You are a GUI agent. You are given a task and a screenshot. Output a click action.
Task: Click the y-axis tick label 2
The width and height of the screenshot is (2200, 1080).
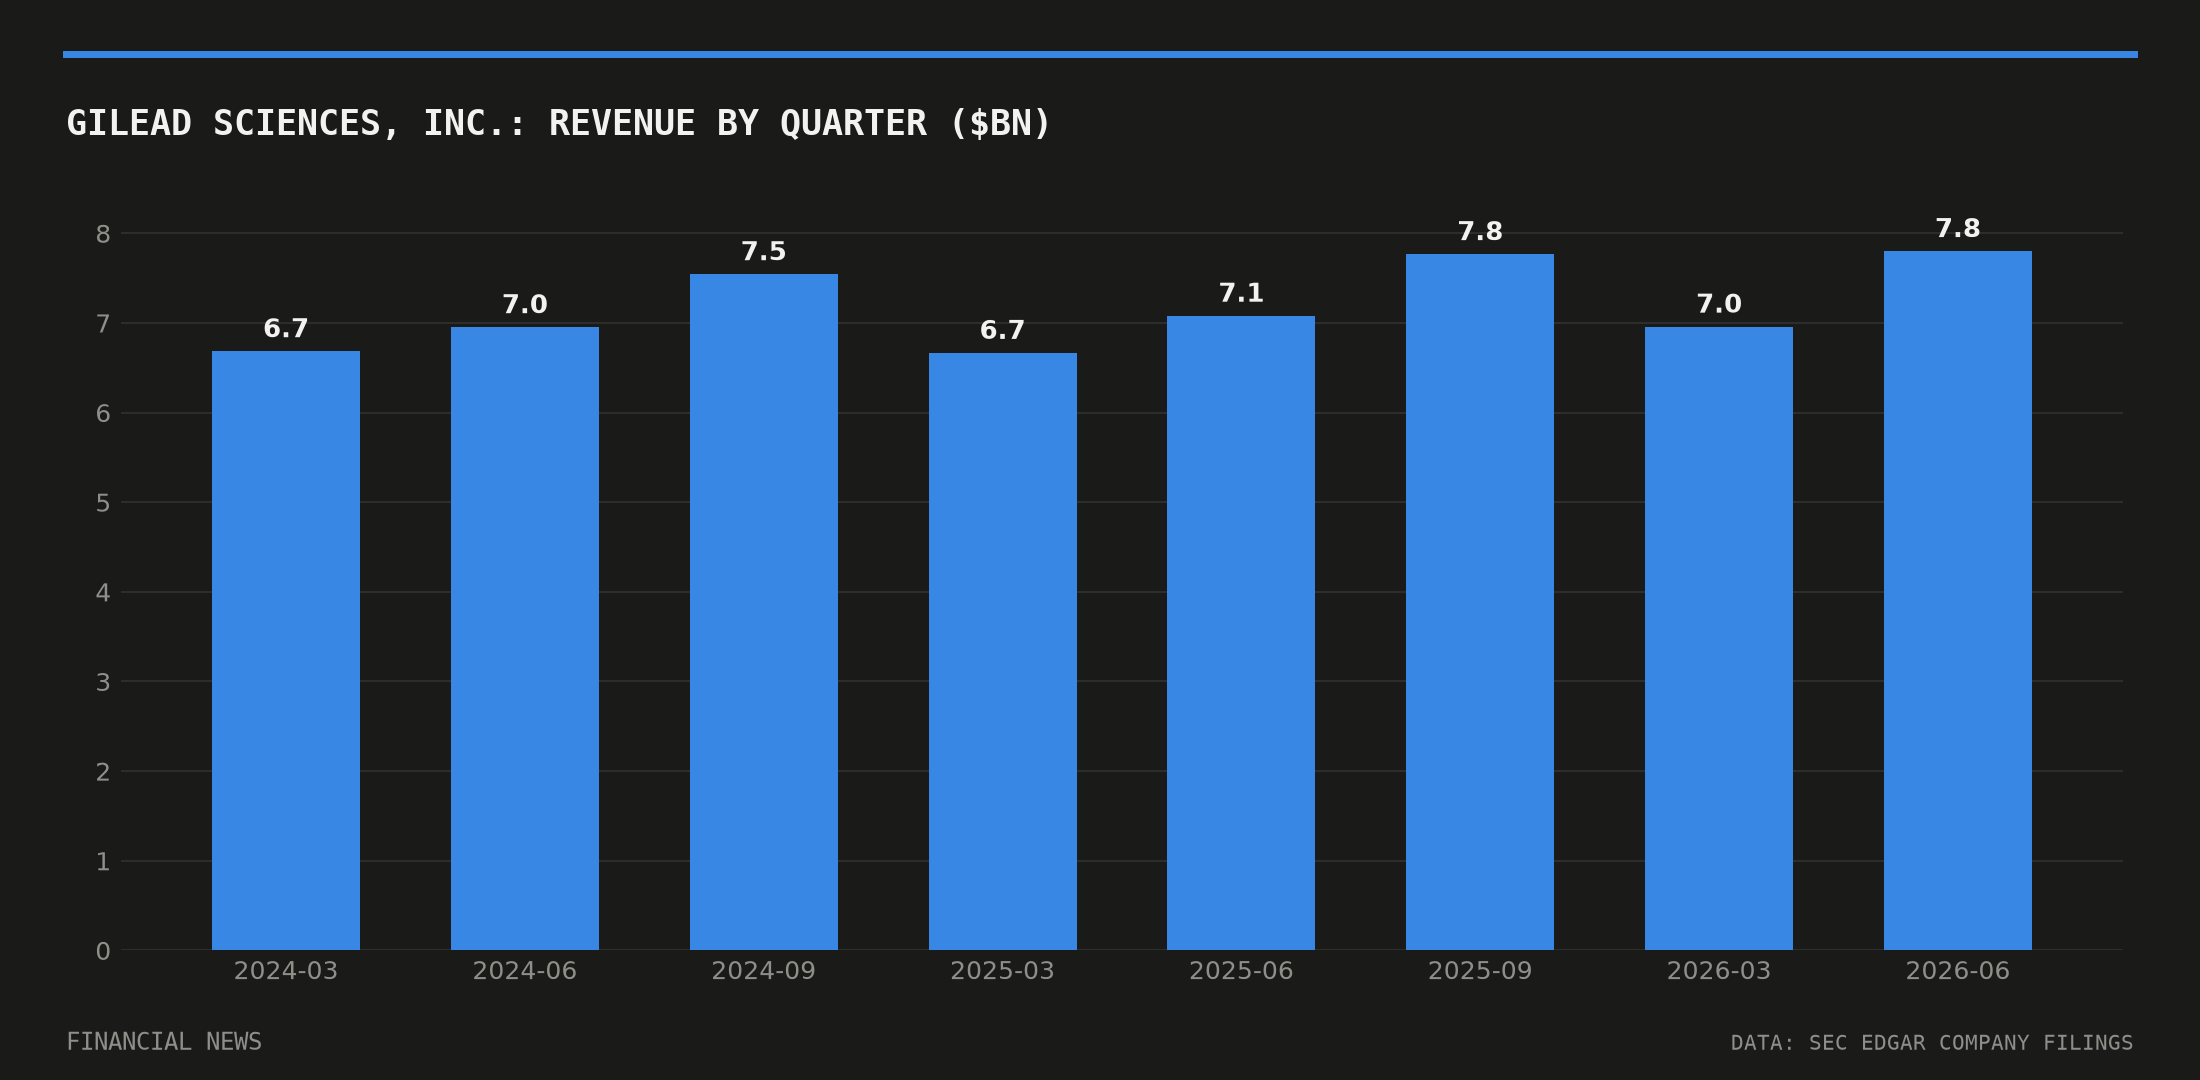click(x=103, y=772)
